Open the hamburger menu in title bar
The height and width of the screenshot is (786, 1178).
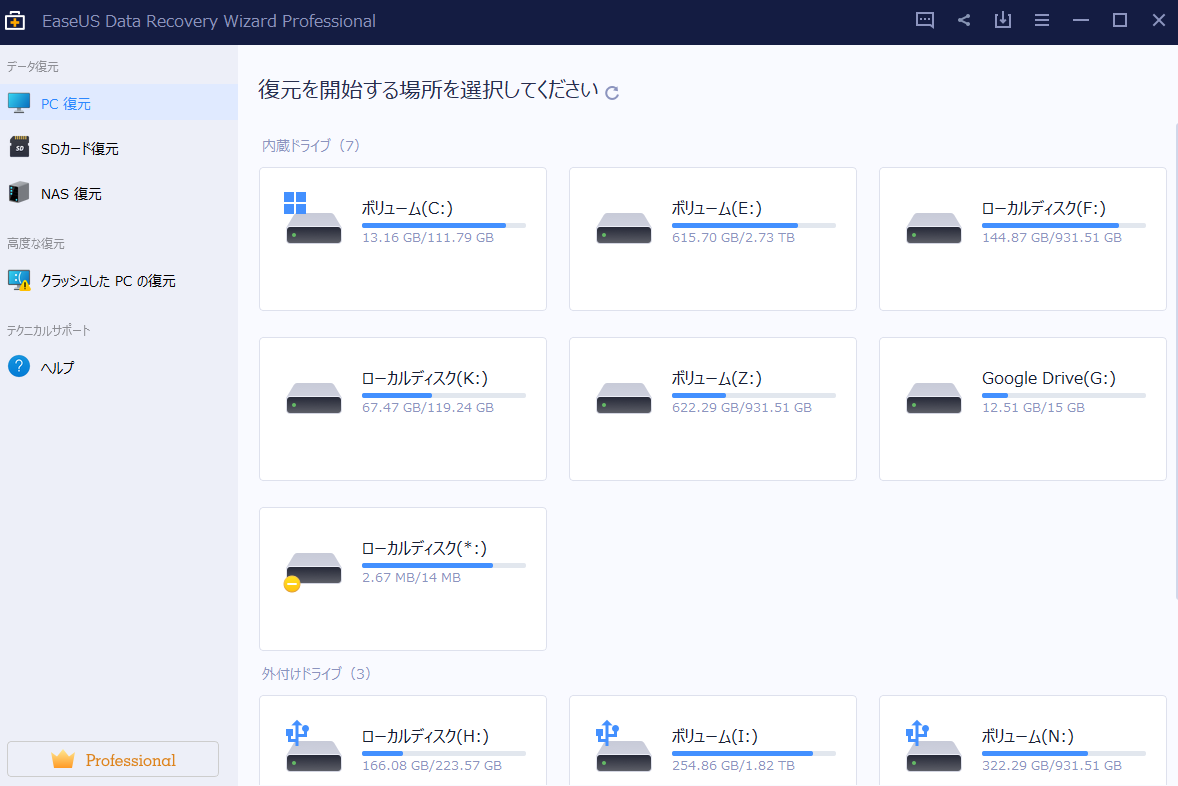coord(1042,20)
